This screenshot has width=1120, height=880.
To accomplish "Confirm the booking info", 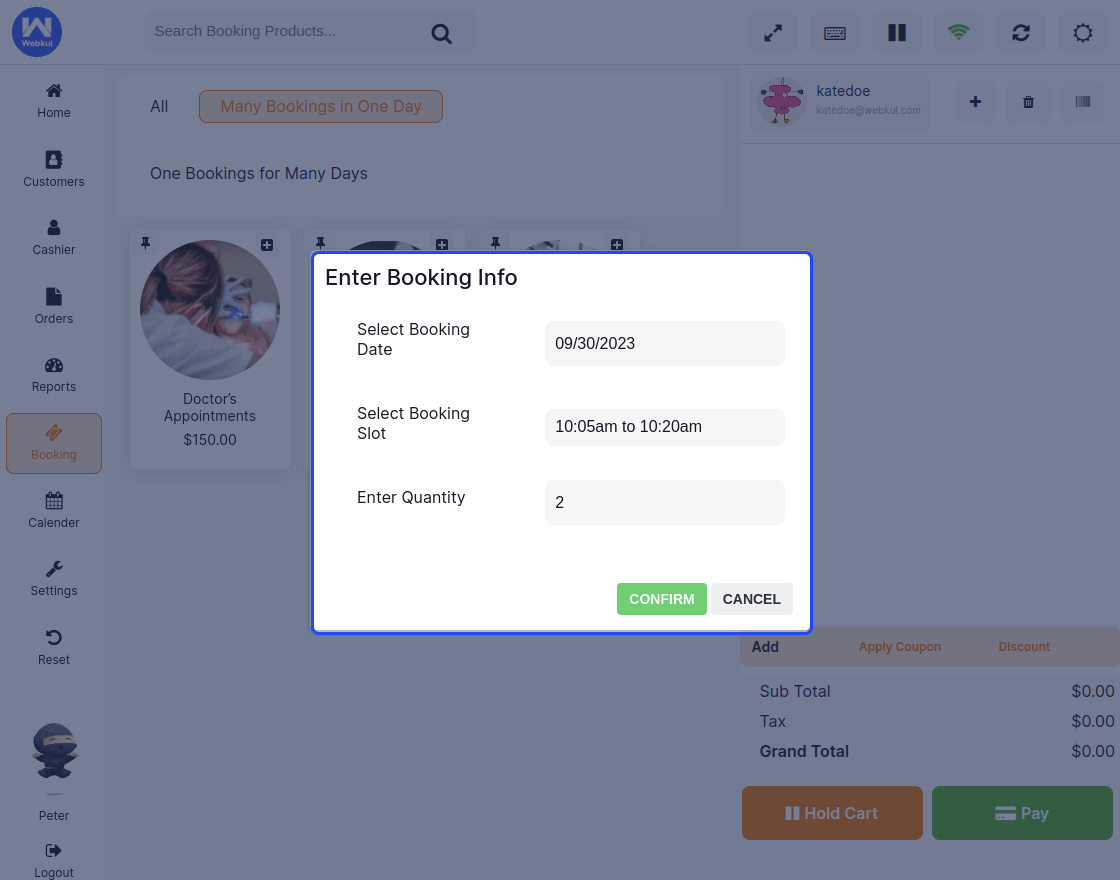I will (x=661, y=599).
